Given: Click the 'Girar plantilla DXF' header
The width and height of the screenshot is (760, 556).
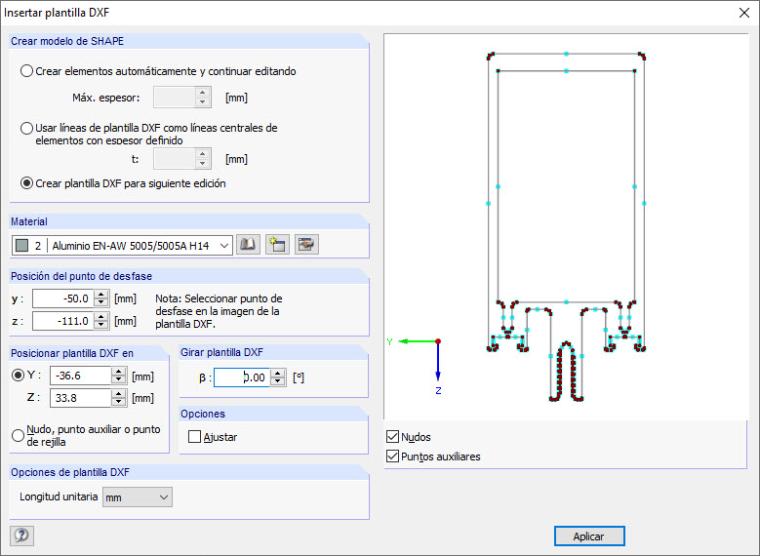Looking at the screenshot, I should [222, 352].
